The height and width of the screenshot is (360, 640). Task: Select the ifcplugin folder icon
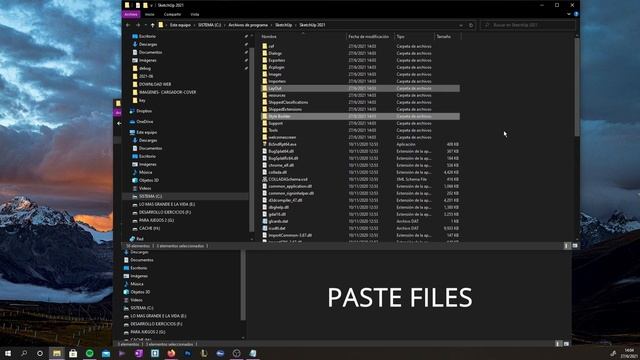(264, 67)
